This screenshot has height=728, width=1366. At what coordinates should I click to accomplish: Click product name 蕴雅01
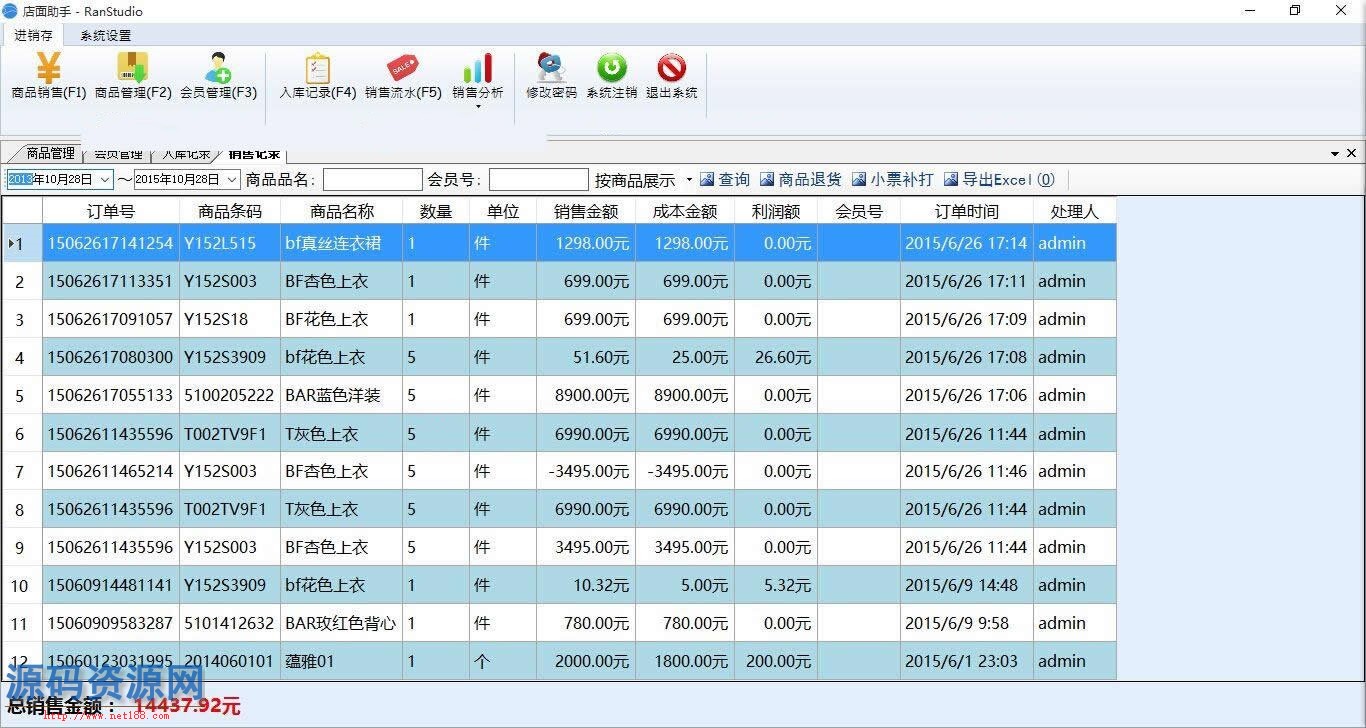(x=342, y=661)
